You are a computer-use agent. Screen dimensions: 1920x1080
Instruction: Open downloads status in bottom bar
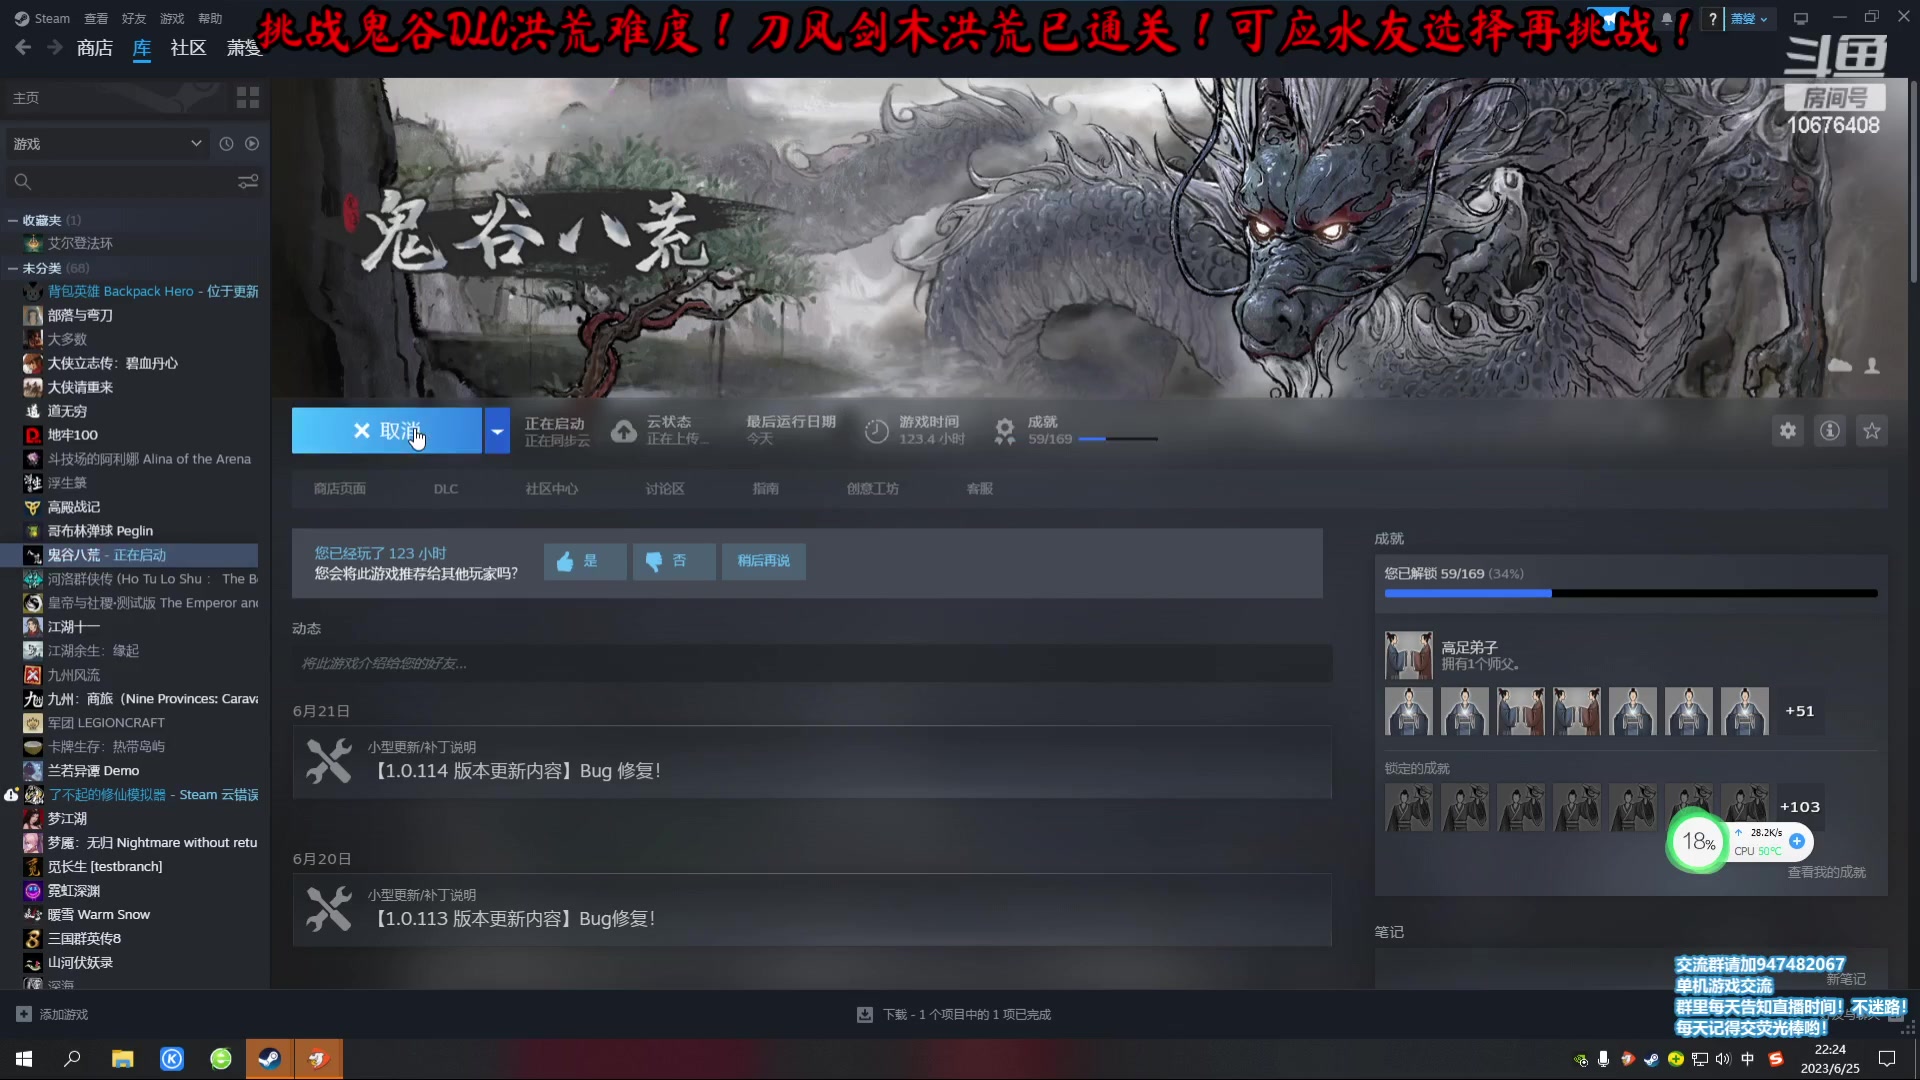click(x=955, y=1015)
